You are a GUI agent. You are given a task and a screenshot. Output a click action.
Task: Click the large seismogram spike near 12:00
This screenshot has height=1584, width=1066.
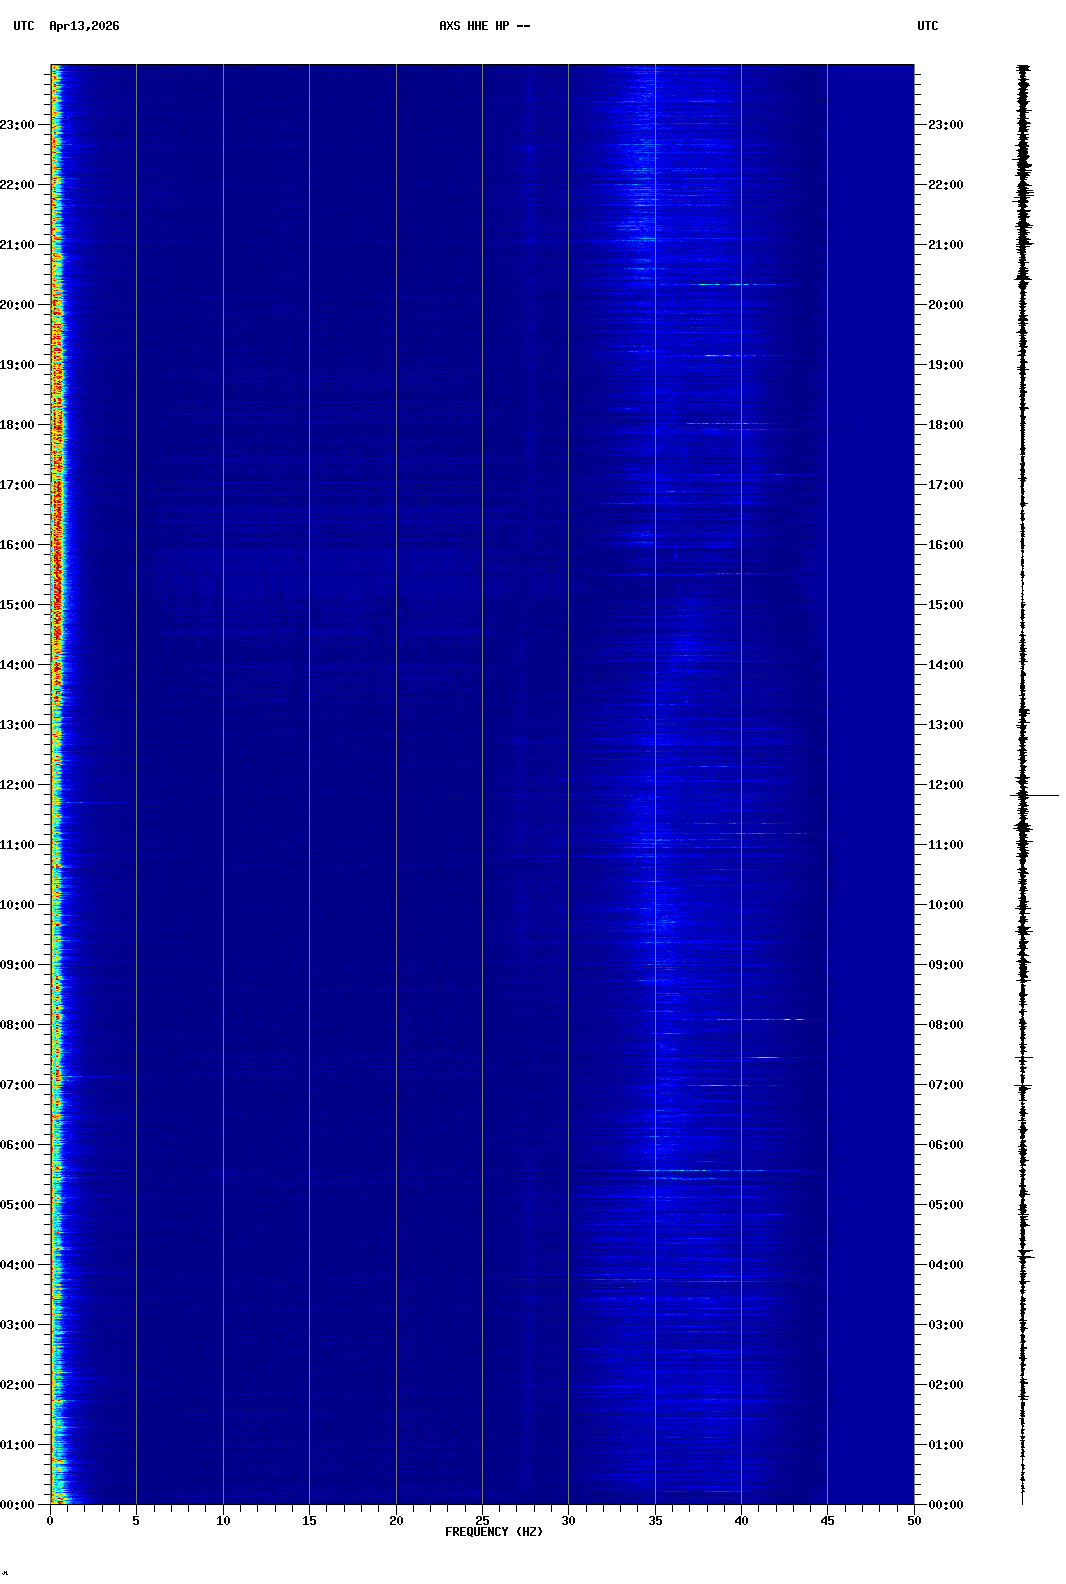coord(1040,796)
